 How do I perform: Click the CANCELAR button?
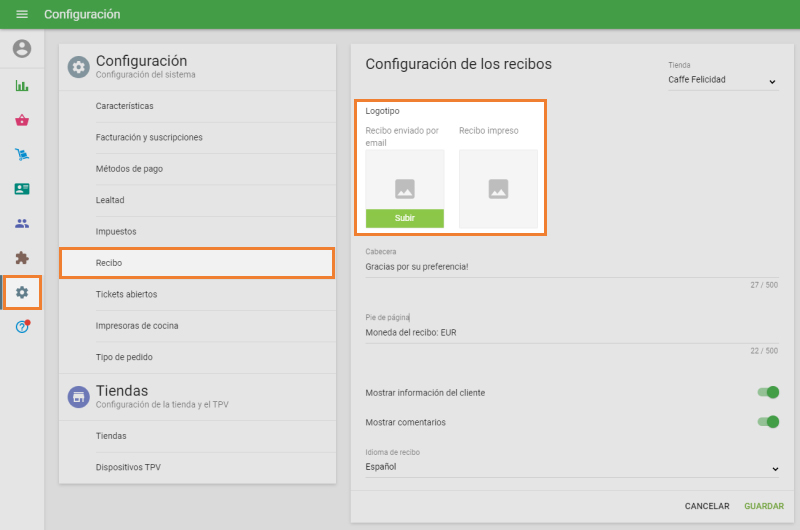point(707,507)
